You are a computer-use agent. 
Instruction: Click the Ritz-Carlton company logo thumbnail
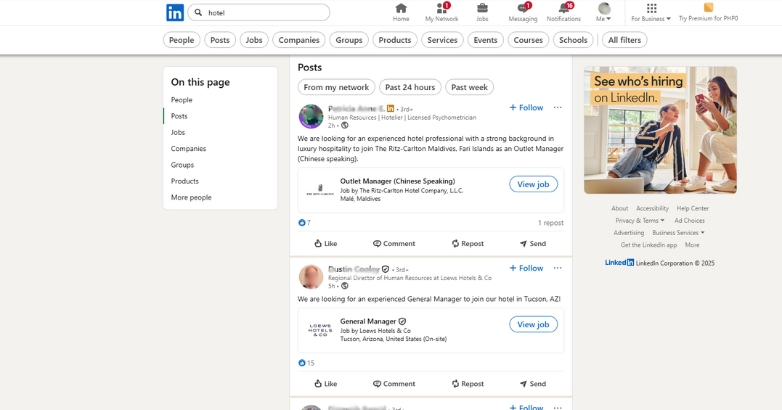(x=320, y=190)
